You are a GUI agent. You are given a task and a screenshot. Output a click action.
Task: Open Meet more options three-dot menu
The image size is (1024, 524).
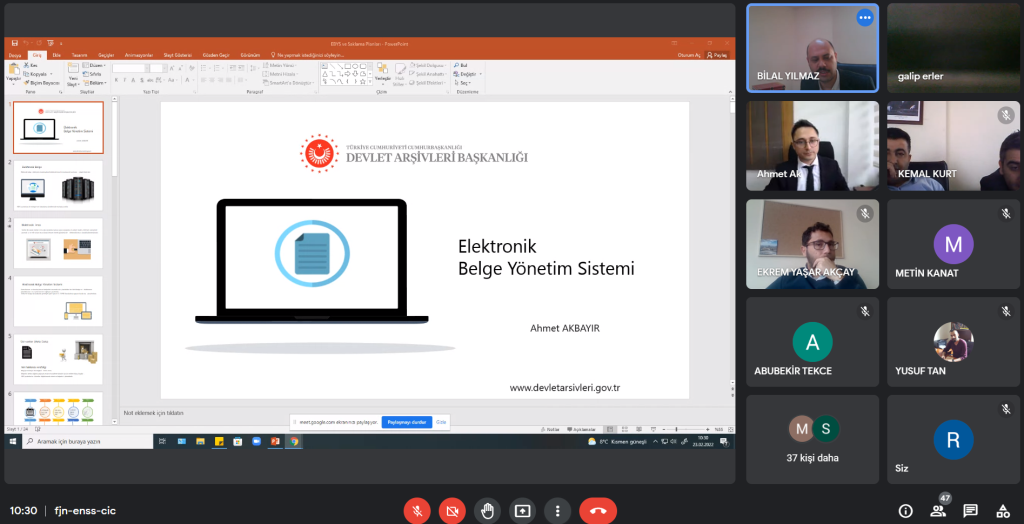click(x=557, y=511)
